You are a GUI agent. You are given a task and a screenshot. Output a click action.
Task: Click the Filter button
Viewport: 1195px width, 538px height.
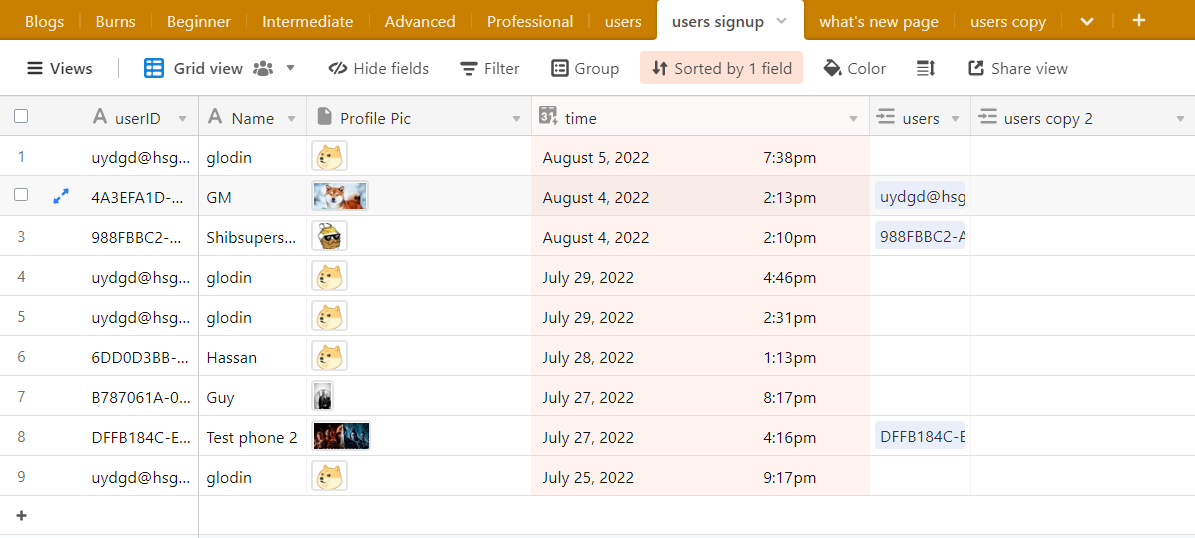pyautogui.click(x=490, y=69)
